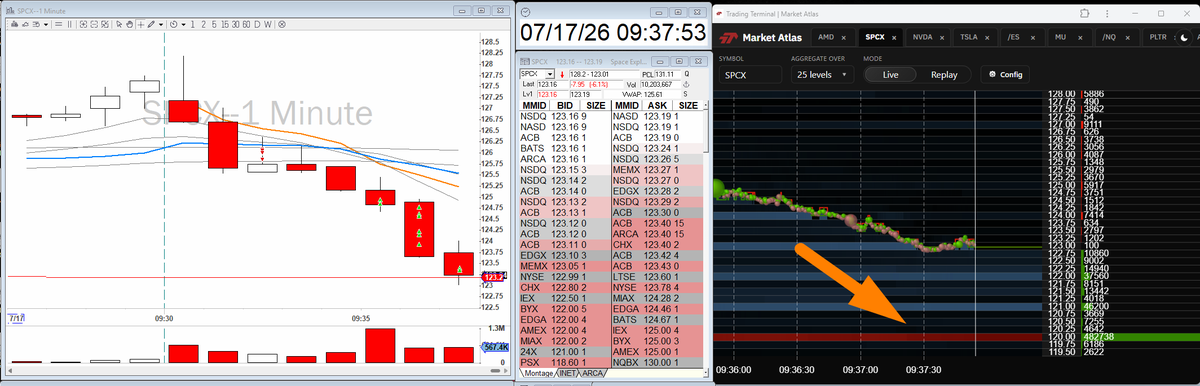1200x386 pixels.
Task: Open the pencil drawing tool dropdown arrow
Action: click(x=161, y=25)
